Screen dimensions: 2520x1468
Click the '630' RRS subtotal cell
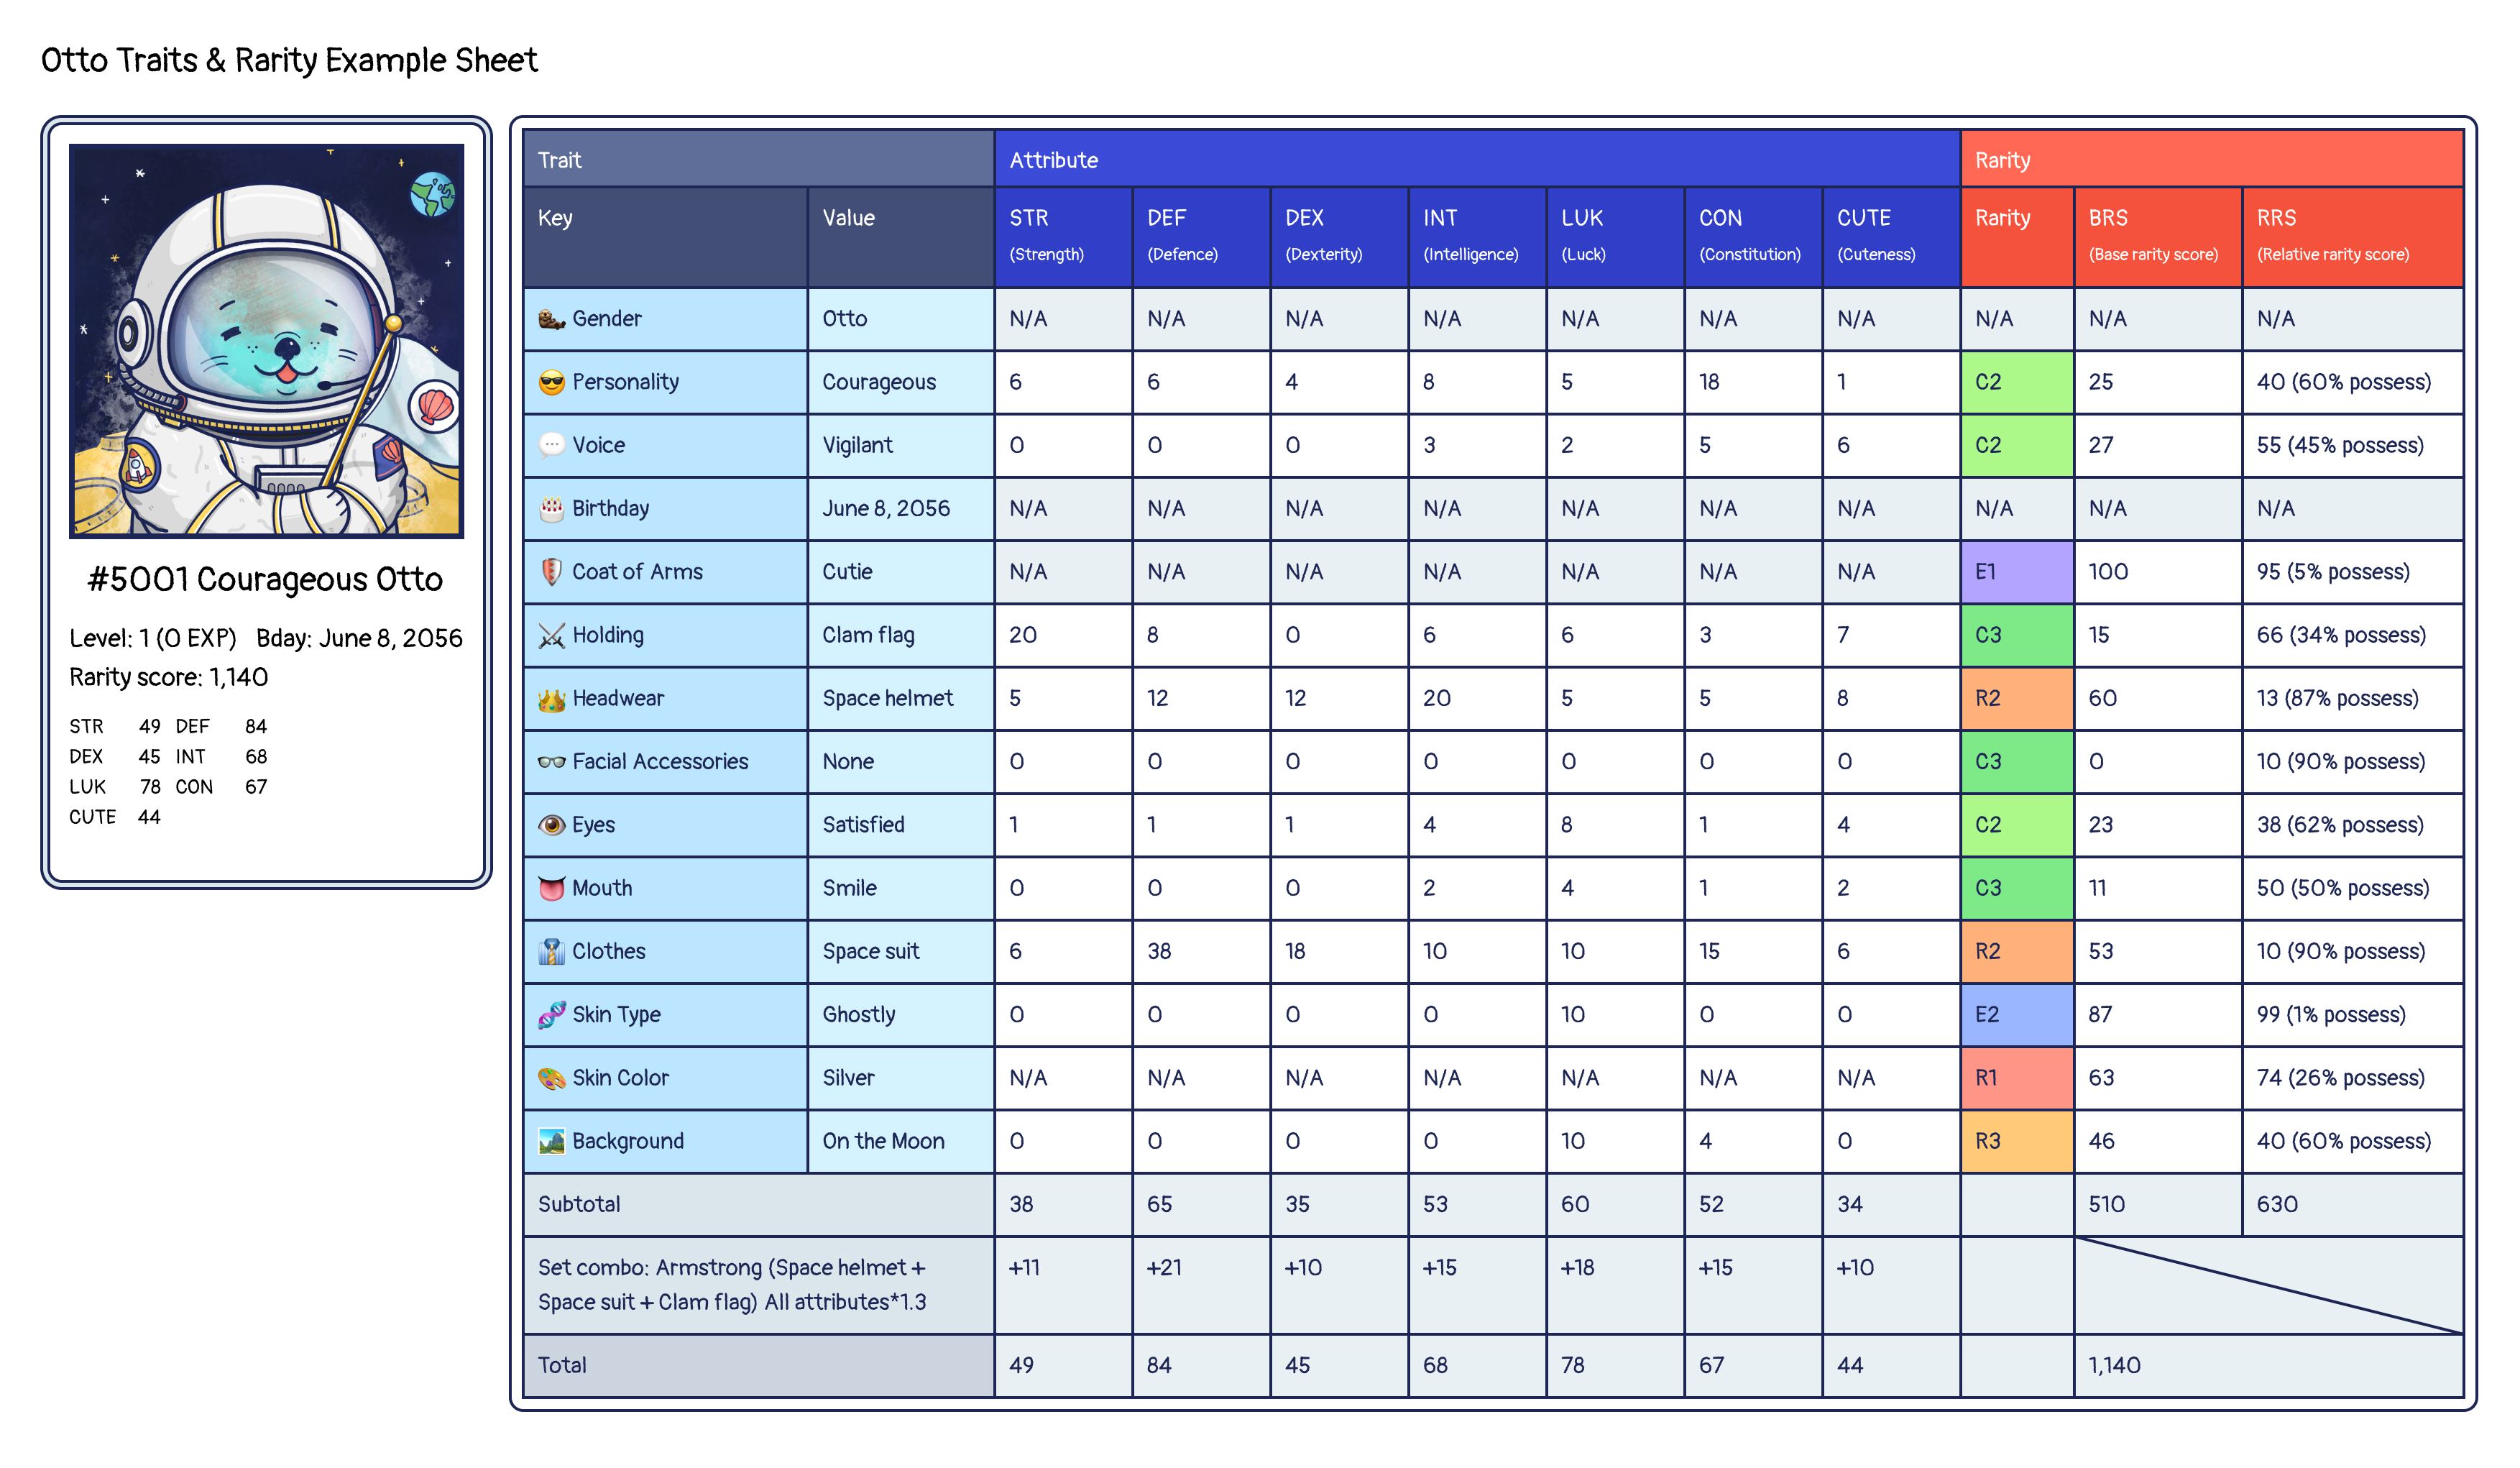pyautogui.click(x=2353, y=1204)
